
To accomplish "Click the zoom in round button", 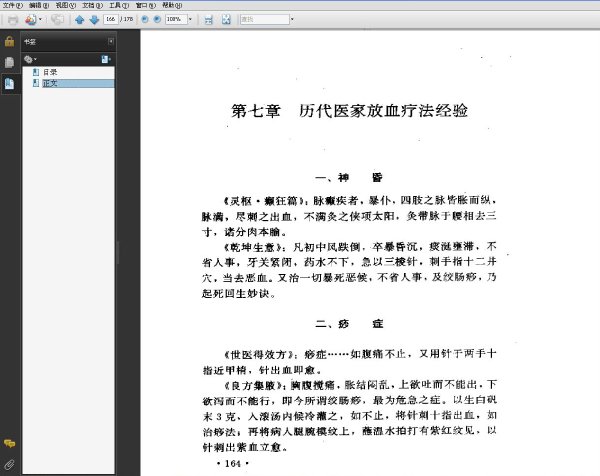I will coord(157,19).
